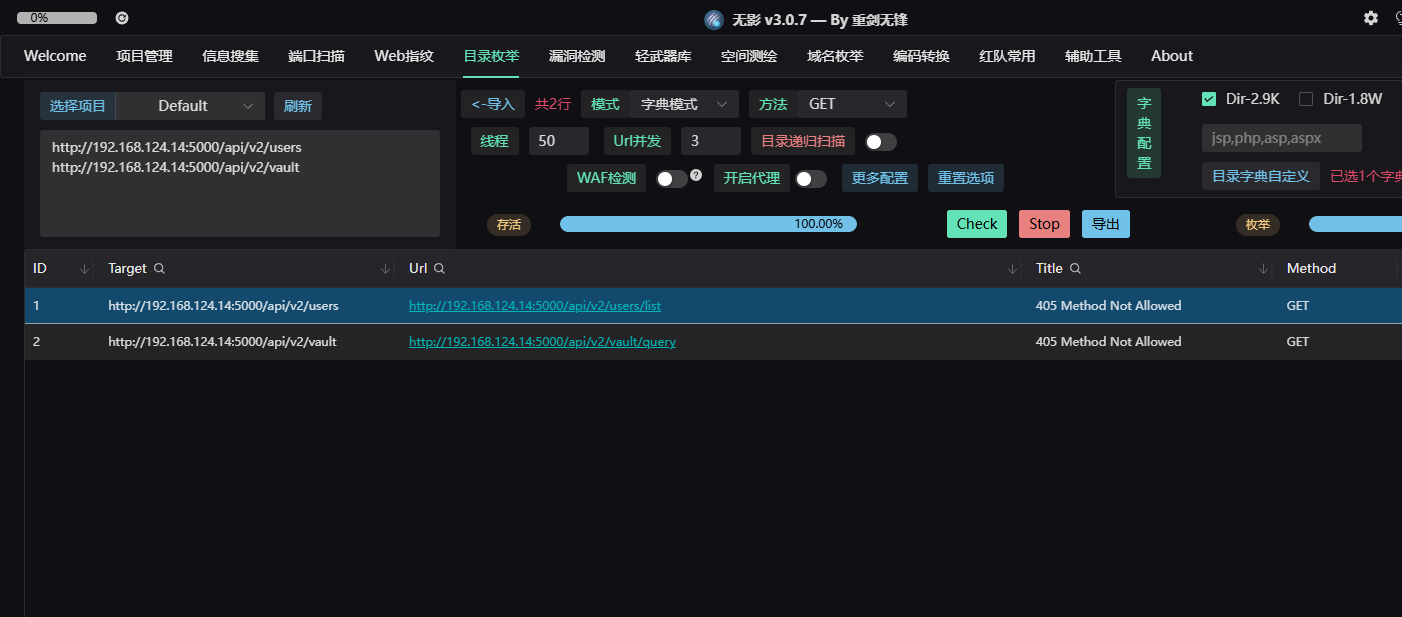Open the 编码转换 tab
1402x617 pixels.
tap(921, 56)
